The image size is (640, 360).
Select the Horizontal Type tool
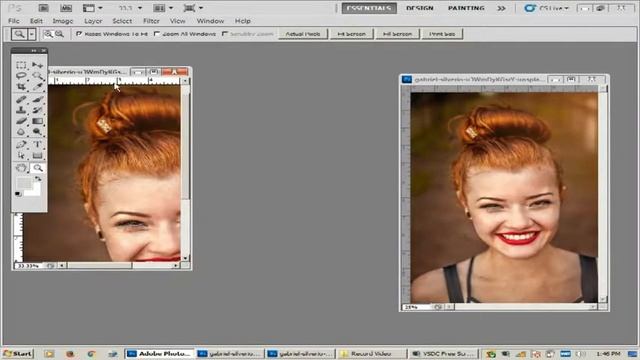(38, 144)
